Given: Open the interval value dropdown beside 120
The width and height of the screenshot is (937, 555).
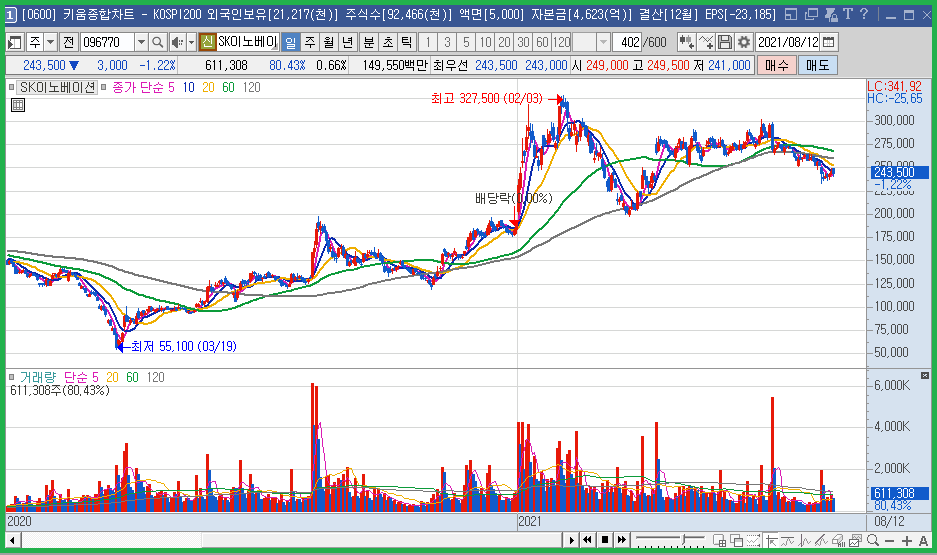Looking at the screenshot, I should tap(603, 42).
